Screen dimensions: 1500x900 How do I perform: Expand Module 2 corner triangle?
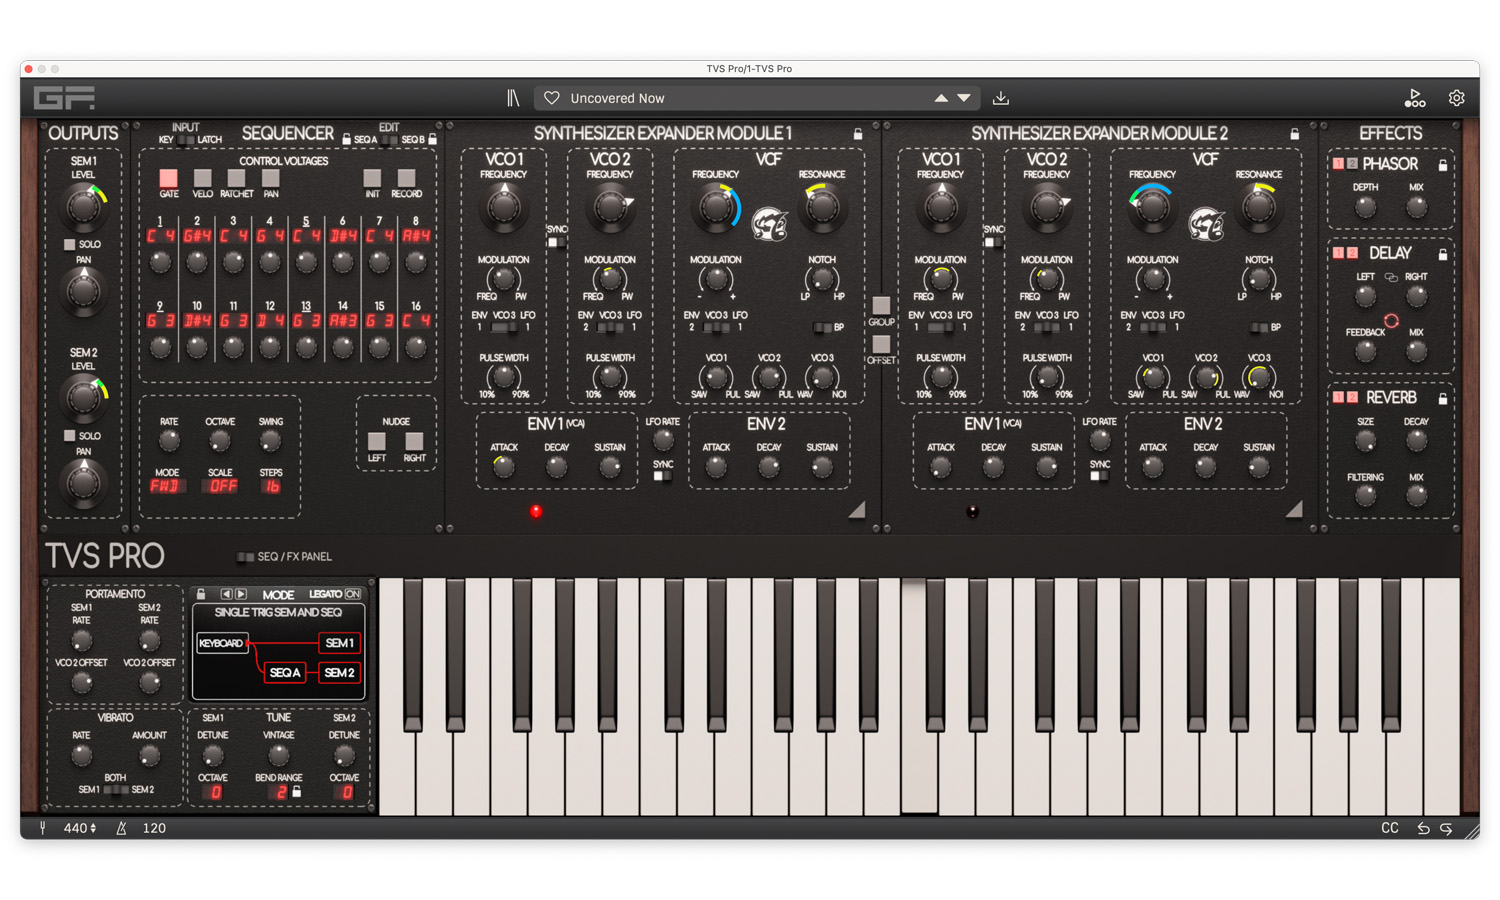click(x=1294, y=510)
